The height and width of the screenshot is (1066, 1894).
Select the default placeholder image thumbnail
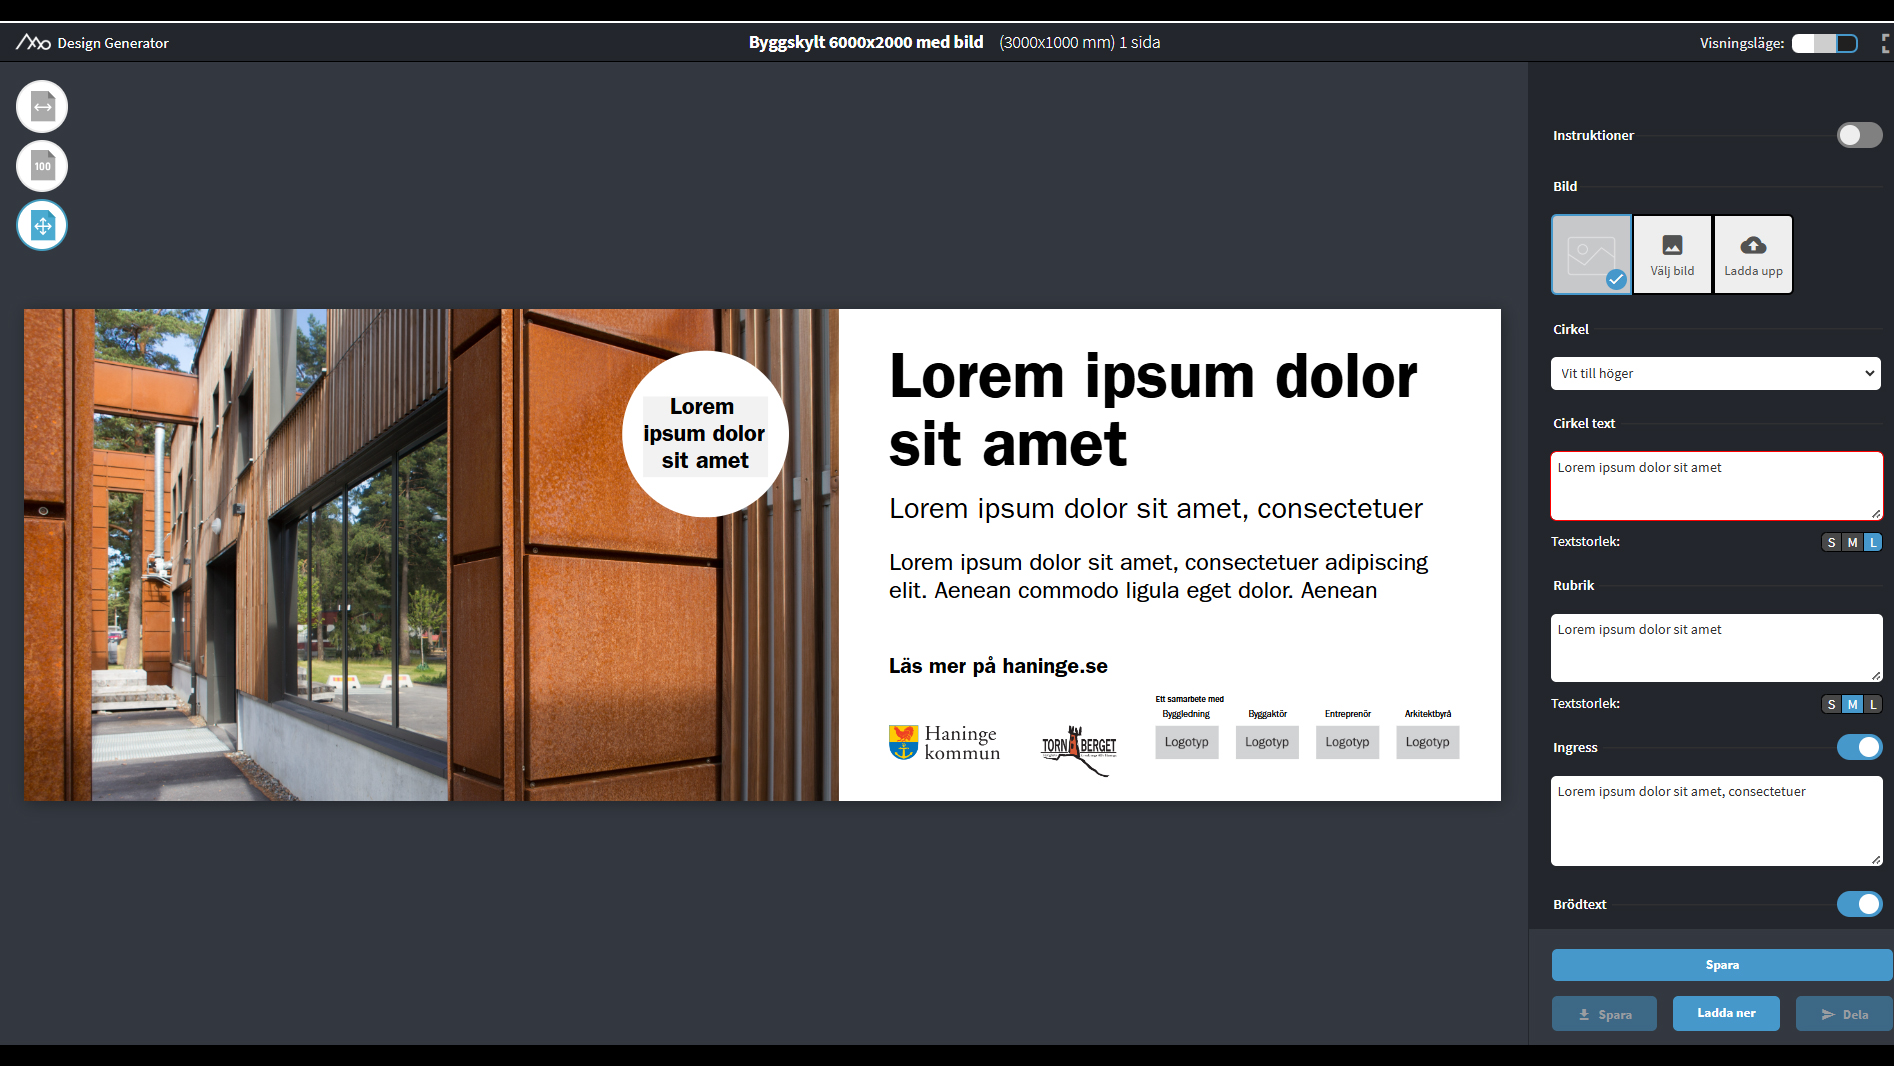1591,254
